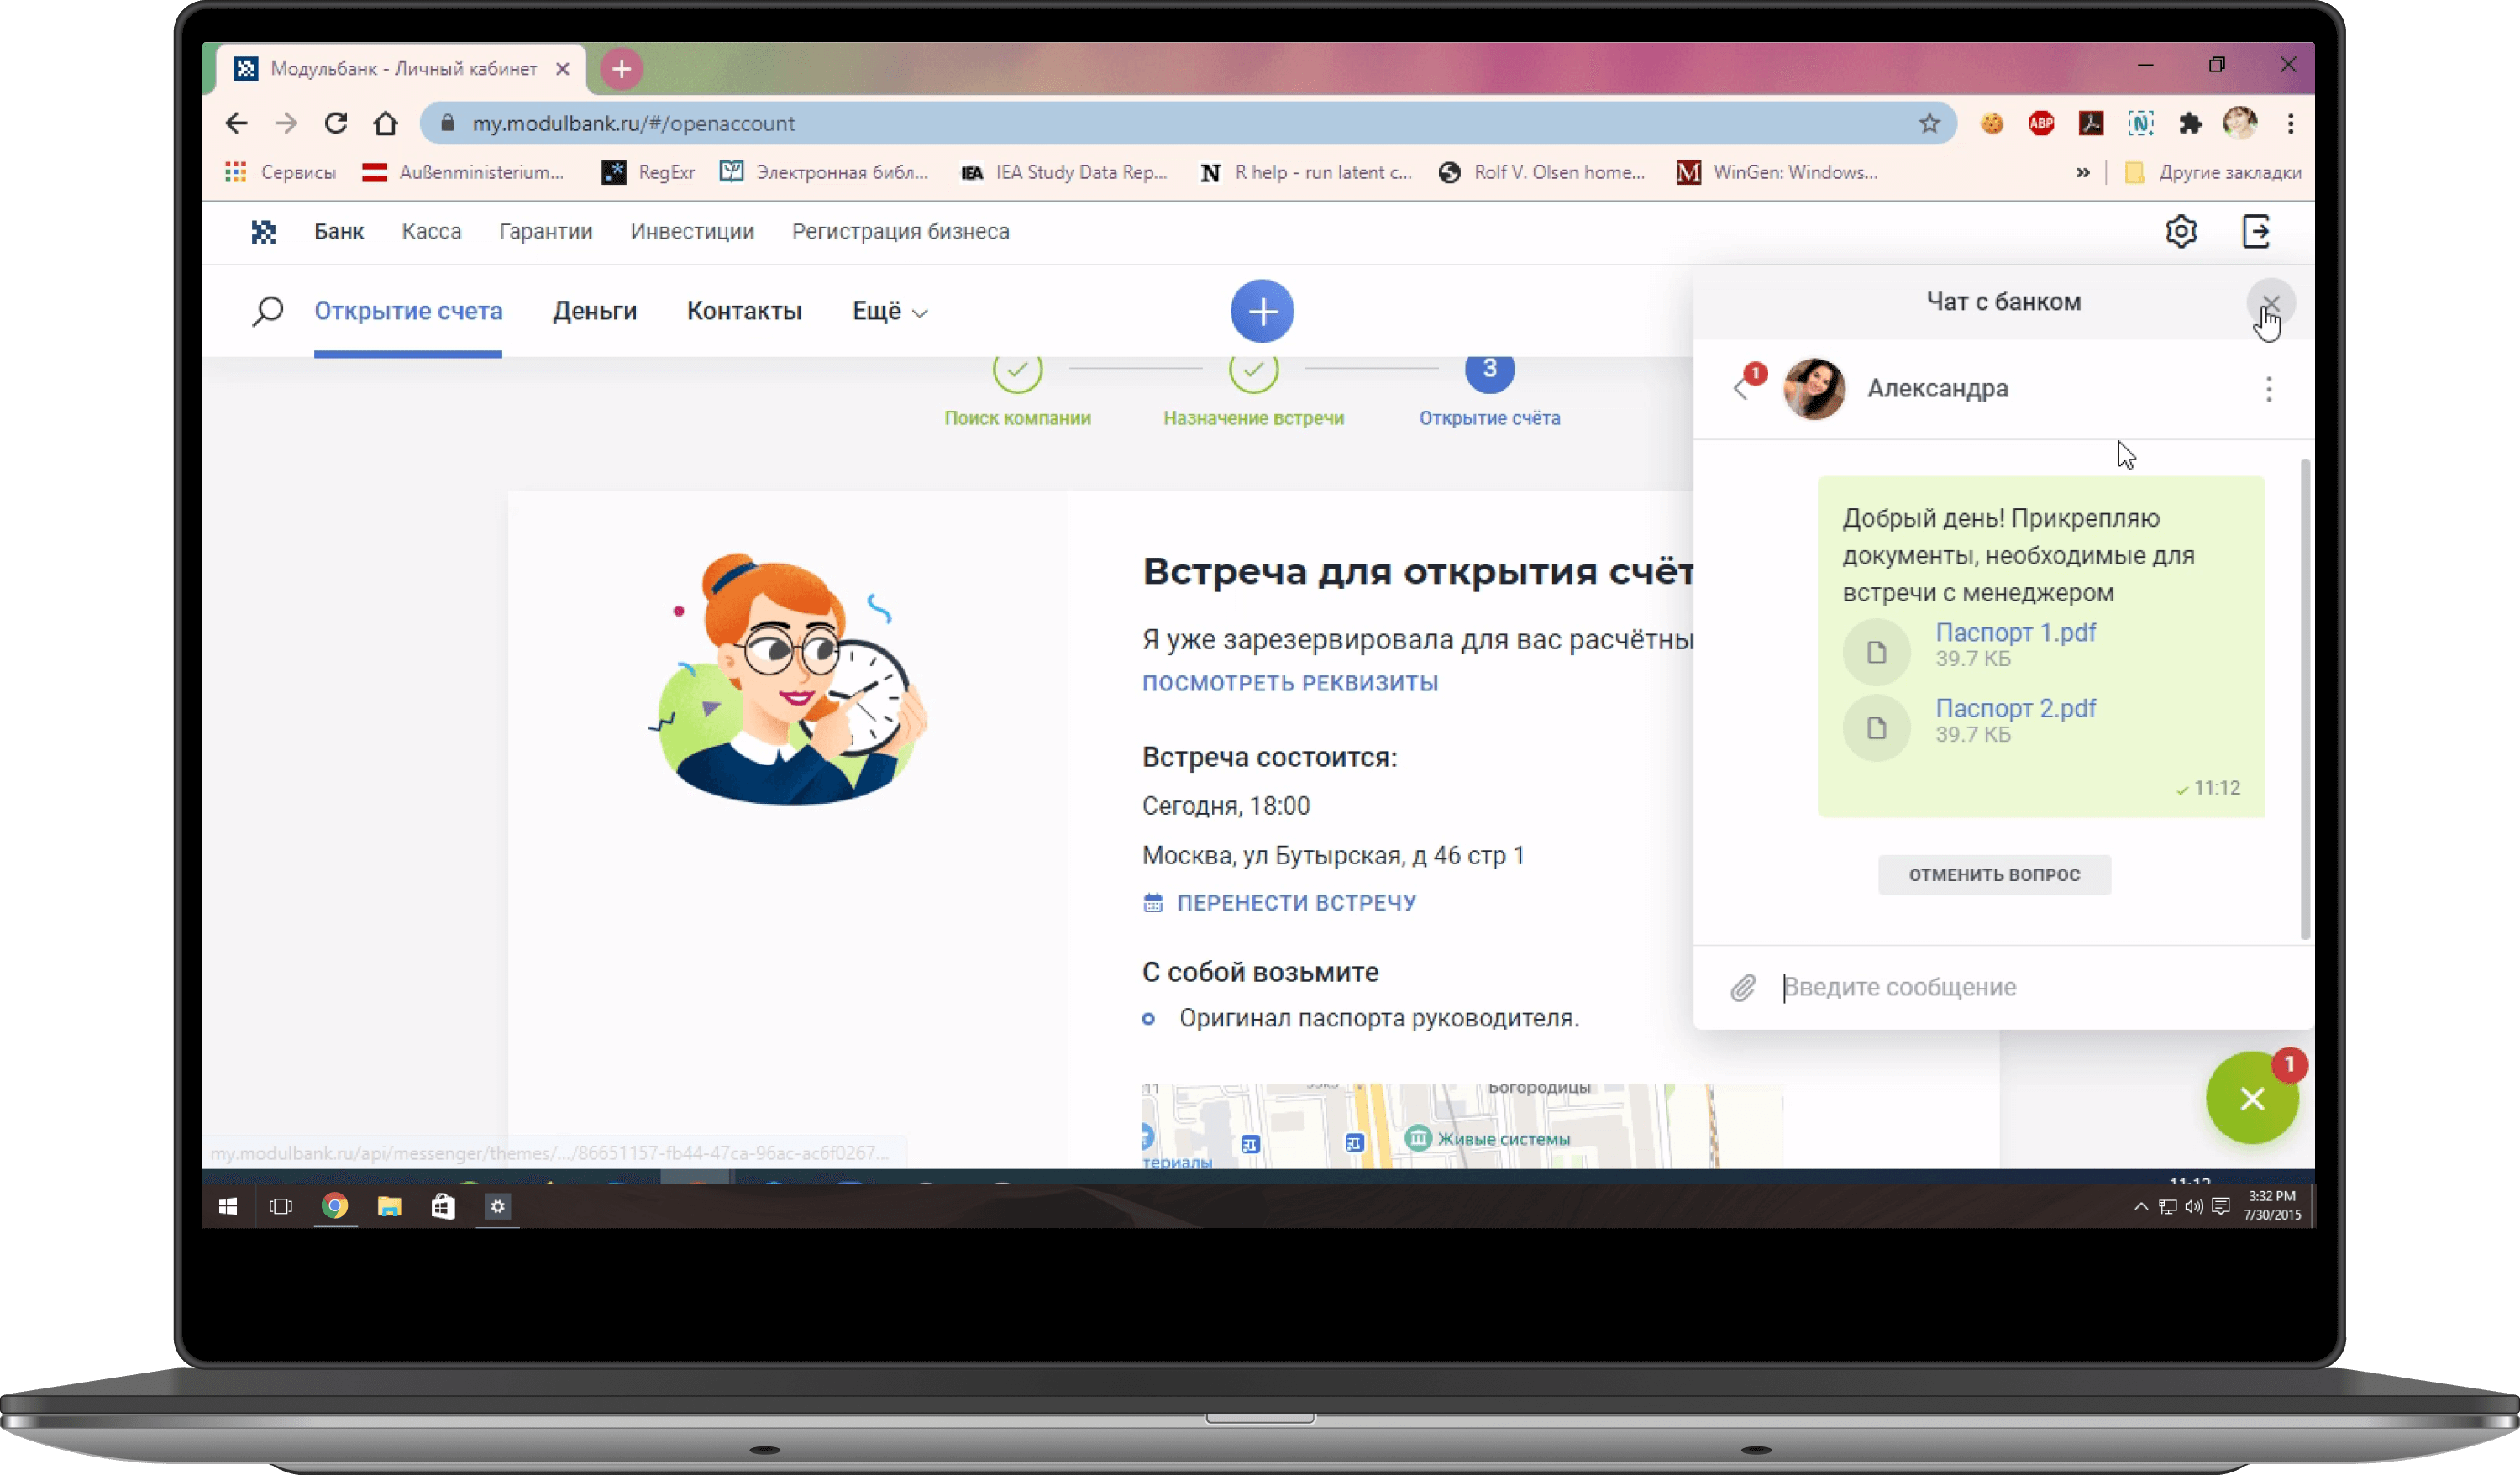Screen dimensions: 2520x1475
Task: Open the search magnifier icon
Action: pyautogui.click(x=267, y=311)
